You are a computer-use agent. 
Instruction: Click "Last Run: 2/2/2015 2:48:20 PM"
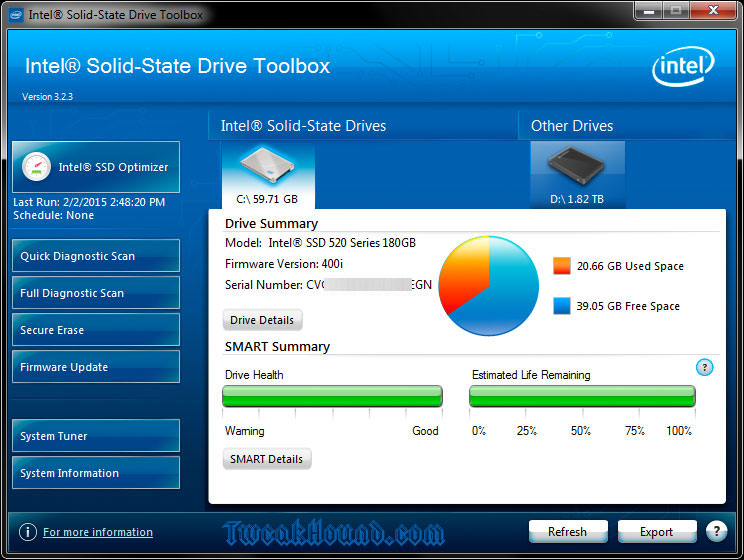[89, 202]
